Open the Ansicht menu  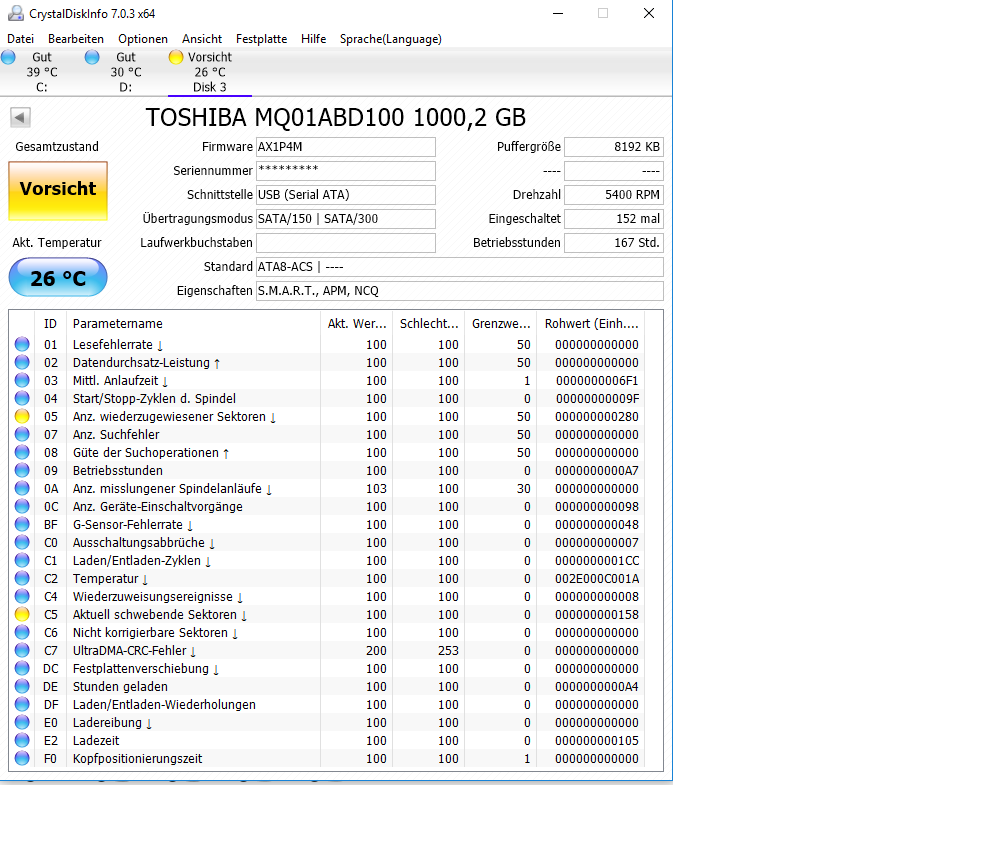[202, 39]
